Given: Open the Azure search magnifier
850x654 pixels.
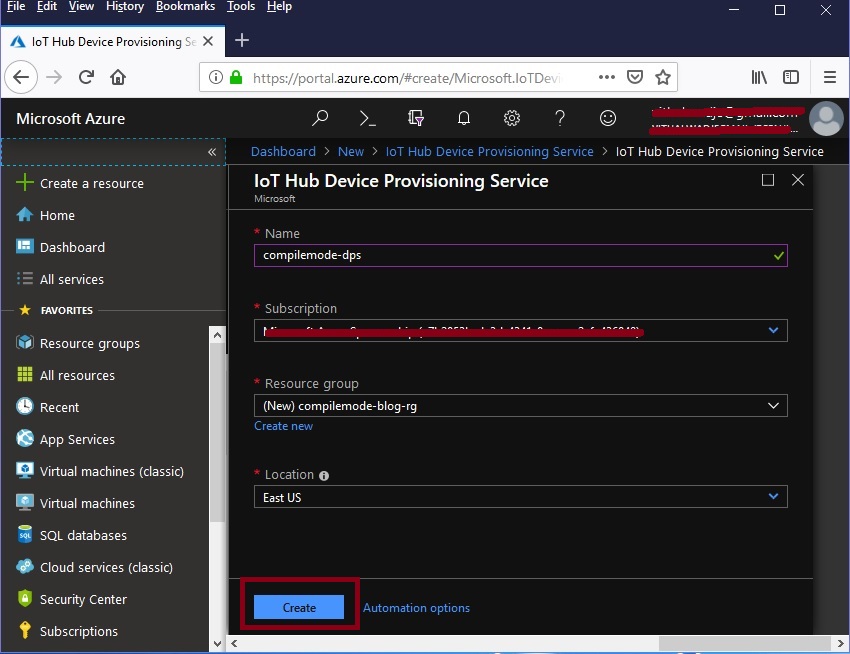Looking at the screenshot, I should pyautogui.click(x=320, y=117).
